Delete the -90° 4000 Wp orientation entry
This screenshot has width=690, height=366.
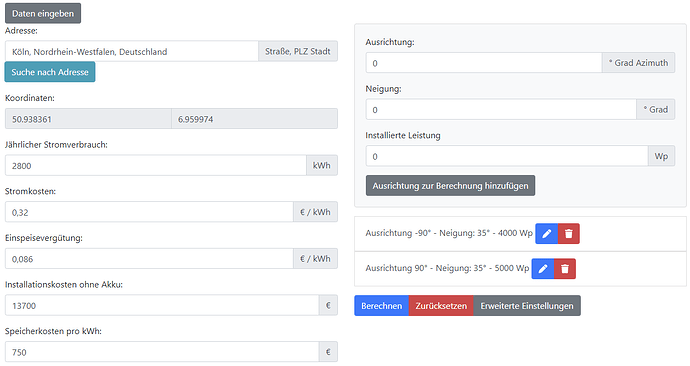(569, 234)
